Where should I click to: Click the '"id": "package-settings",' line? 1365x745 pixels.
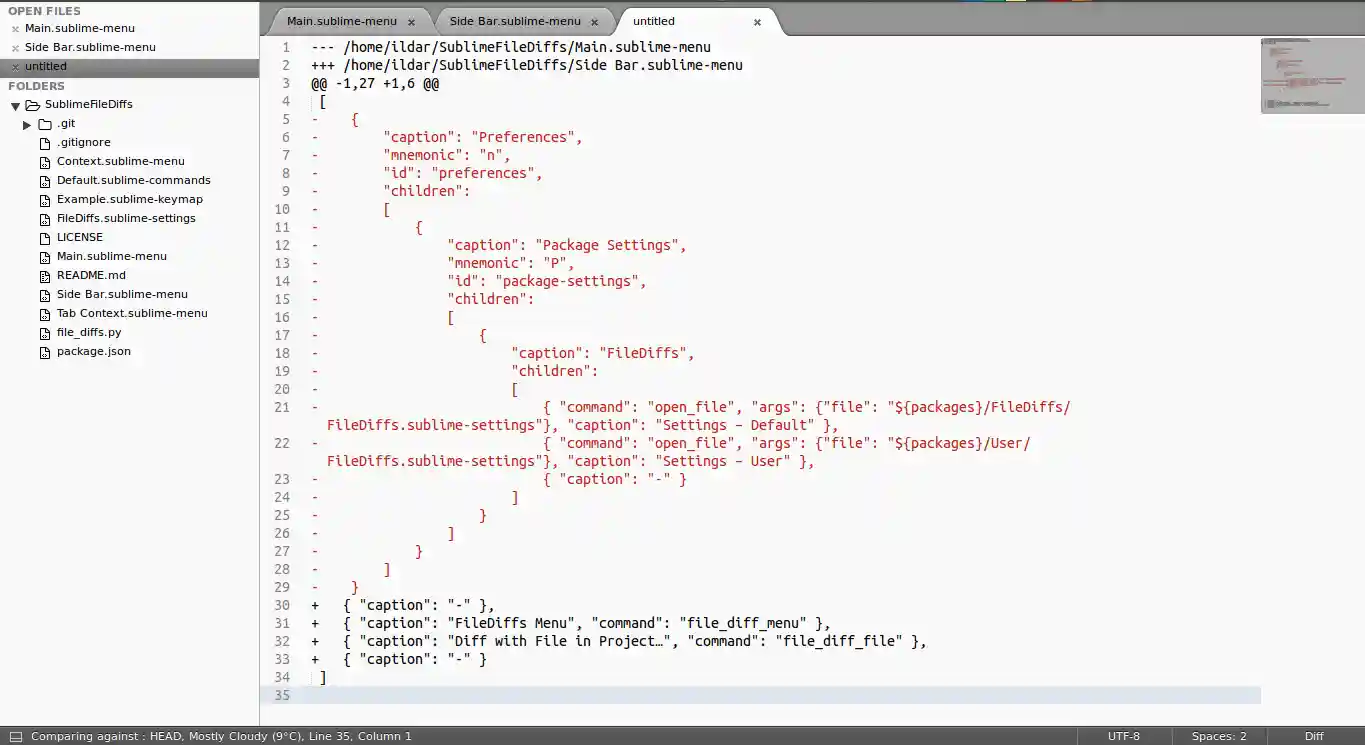pos(547,281)
